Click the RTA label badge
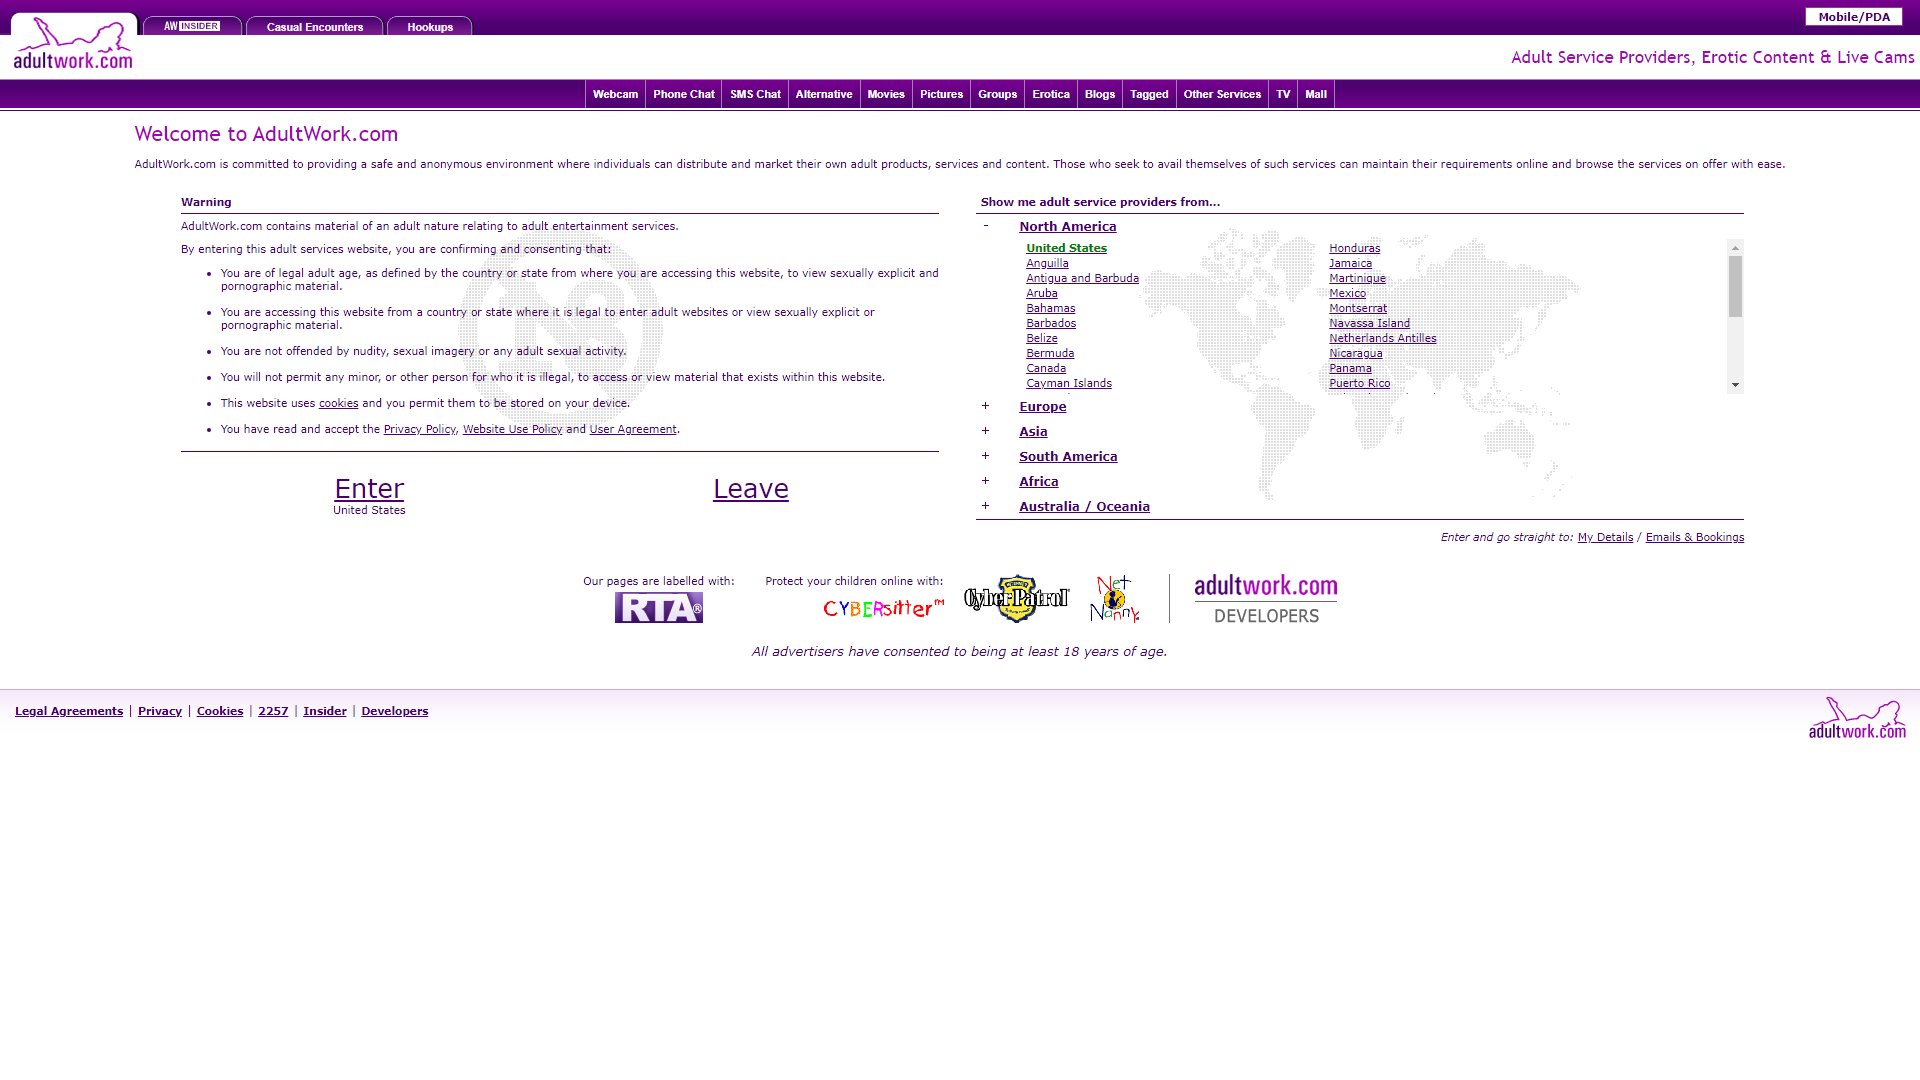Viewport: 1920px width, 1080px height. [x=658, y=607]
